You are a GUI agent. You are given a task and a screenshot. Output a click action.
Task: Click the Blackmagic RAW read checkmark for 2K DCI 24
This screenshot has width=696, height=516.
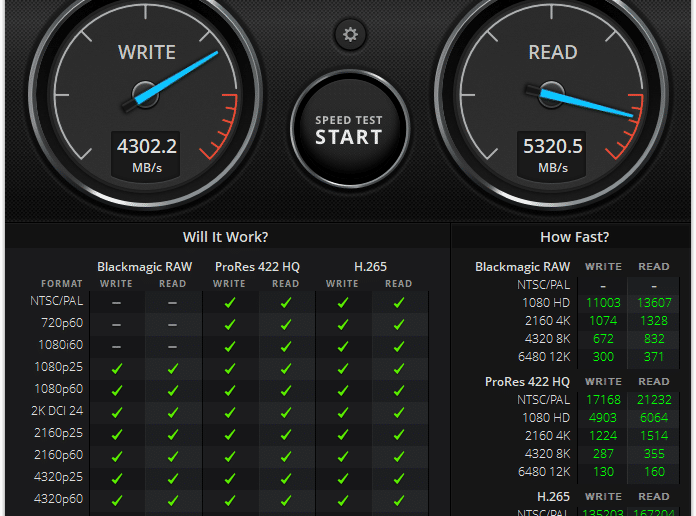pos(173,413)
